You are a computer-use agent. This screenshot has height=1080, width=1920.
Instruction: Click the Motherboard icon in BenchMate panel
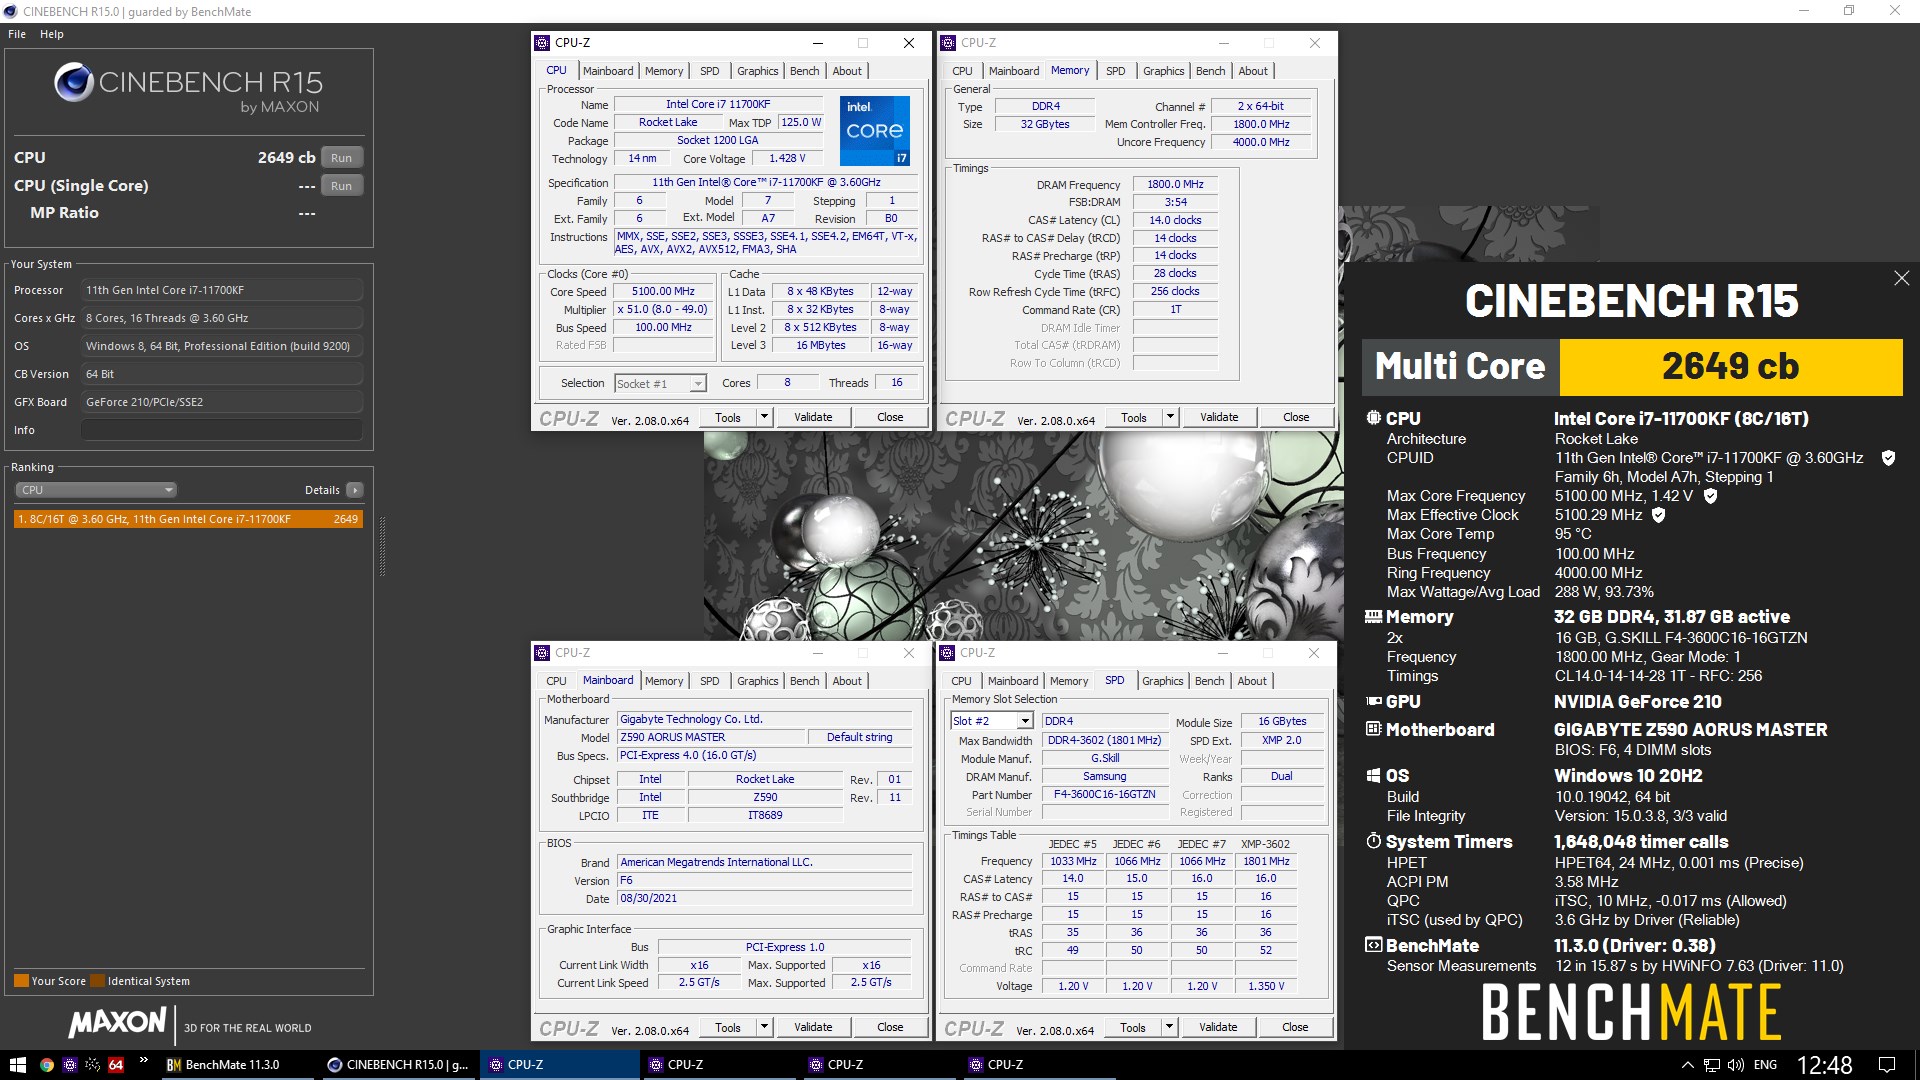coord(1374,729)
